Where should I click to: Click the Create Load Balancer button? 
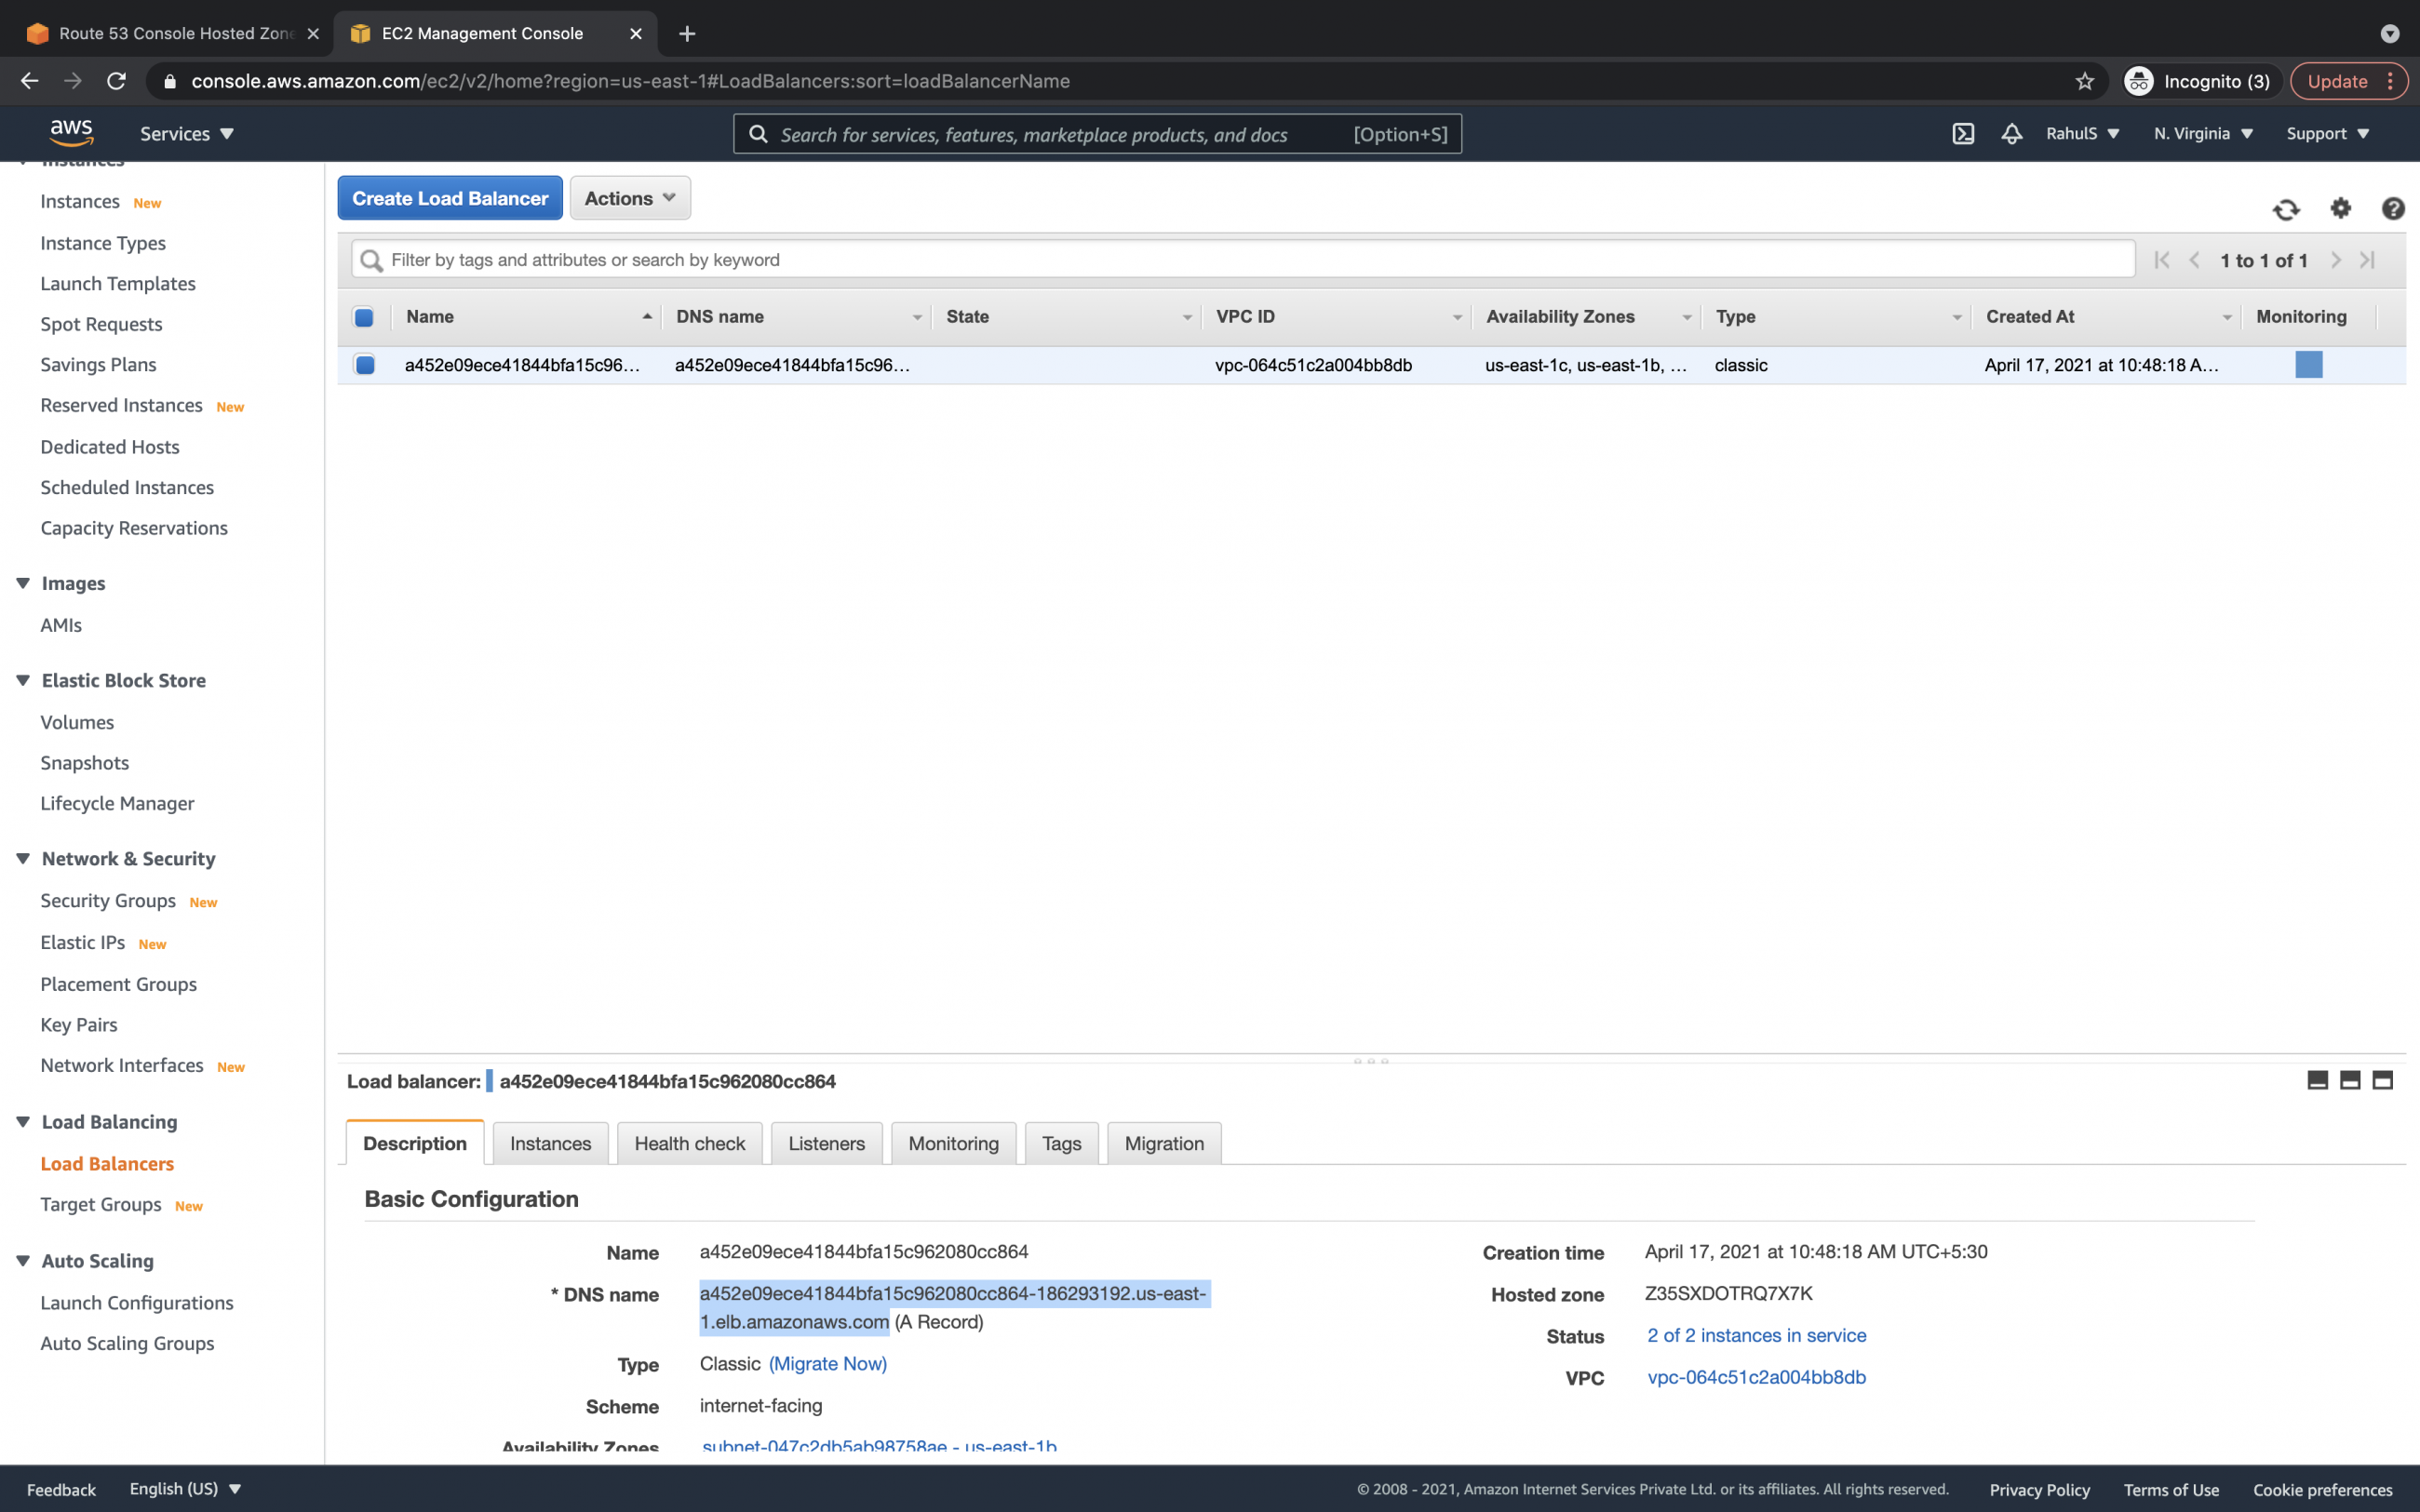click(x=449, y=198)
